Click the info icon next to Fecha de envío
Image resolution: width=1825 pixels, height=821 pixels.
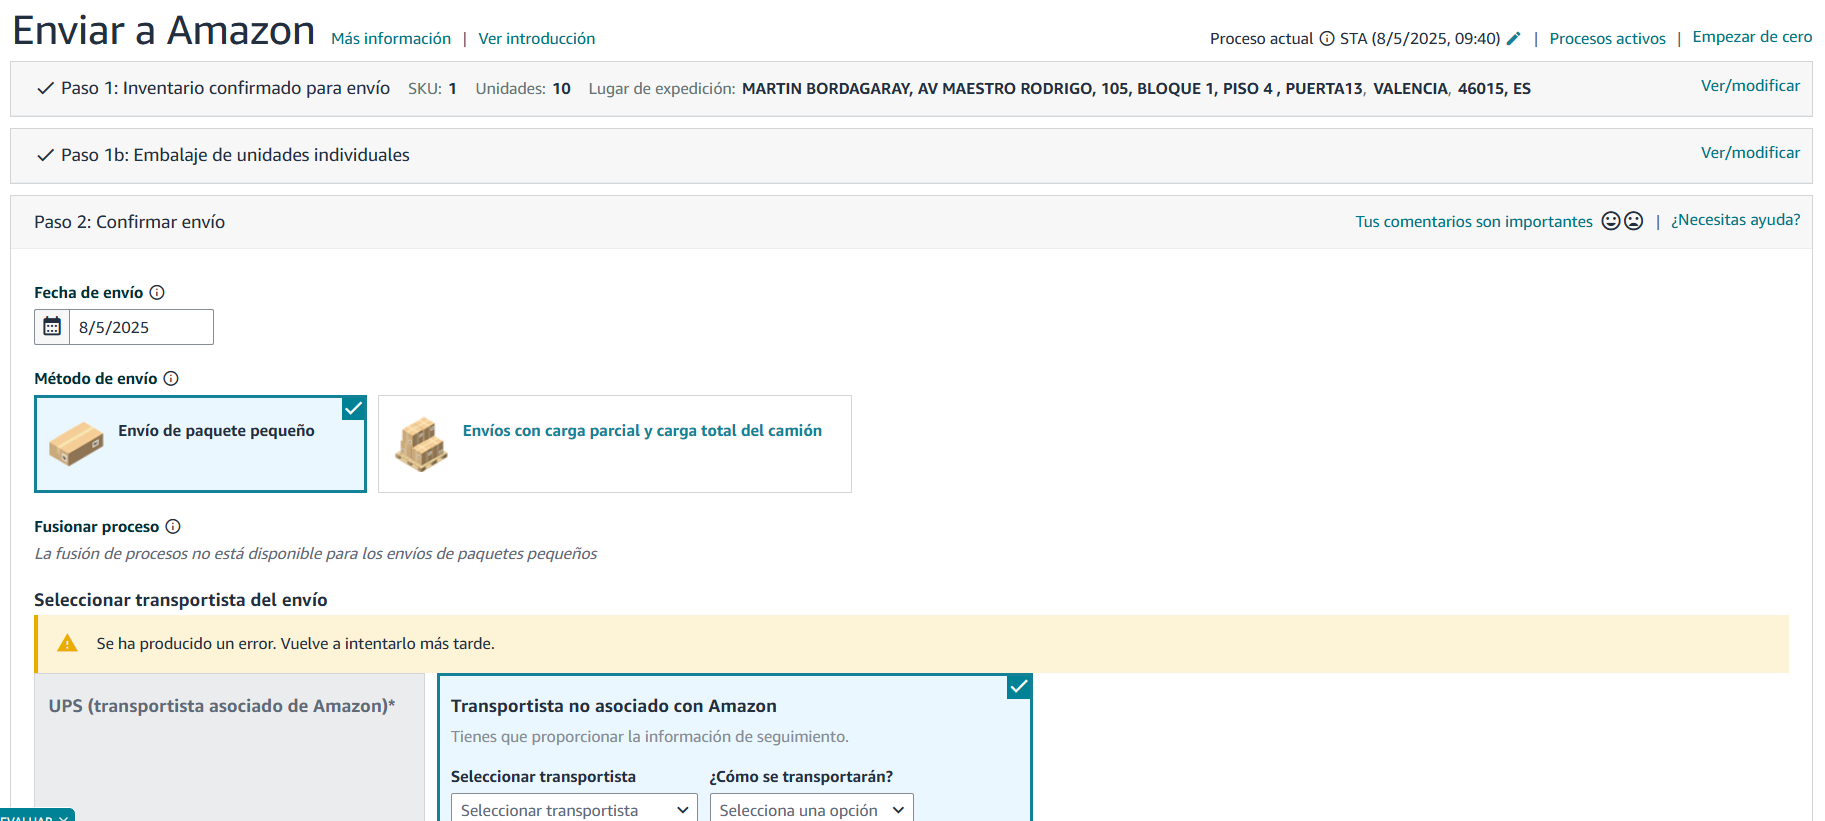pyautogui.click(x=157, y=292)
